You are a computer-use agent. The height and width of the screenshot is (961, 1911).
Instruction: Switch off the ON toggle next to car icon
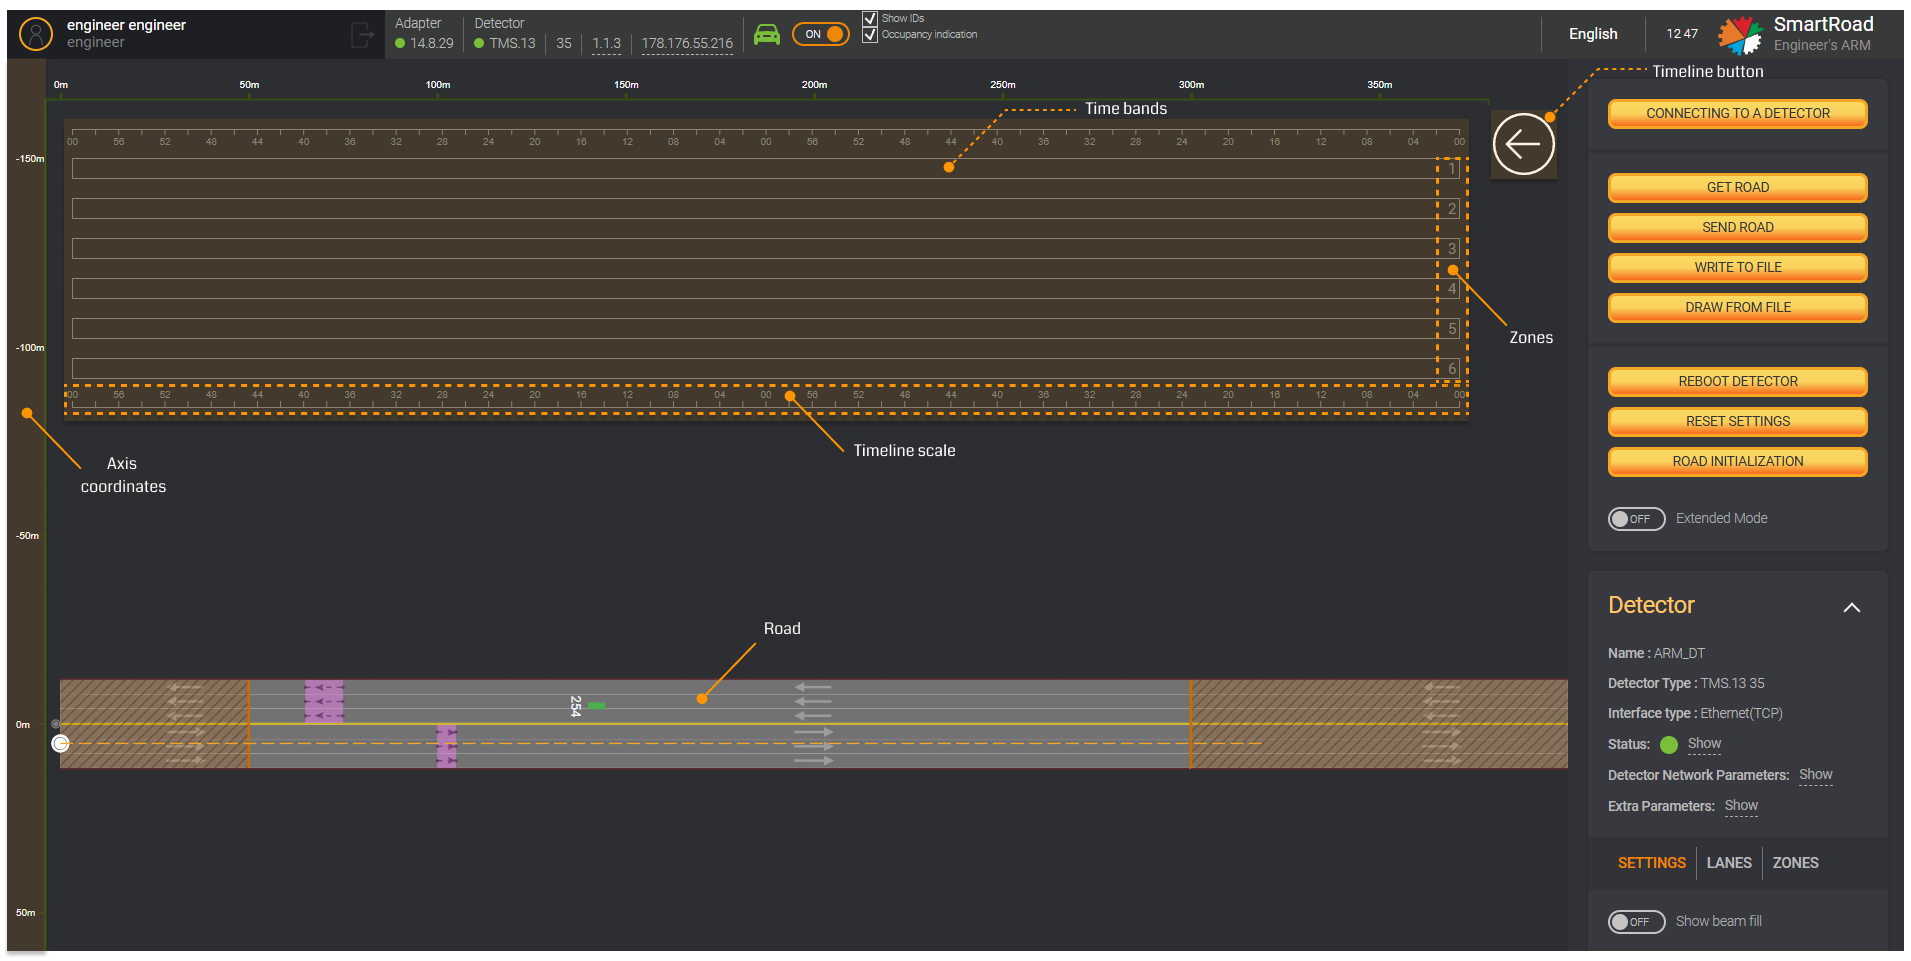click(x=821, y=34)
